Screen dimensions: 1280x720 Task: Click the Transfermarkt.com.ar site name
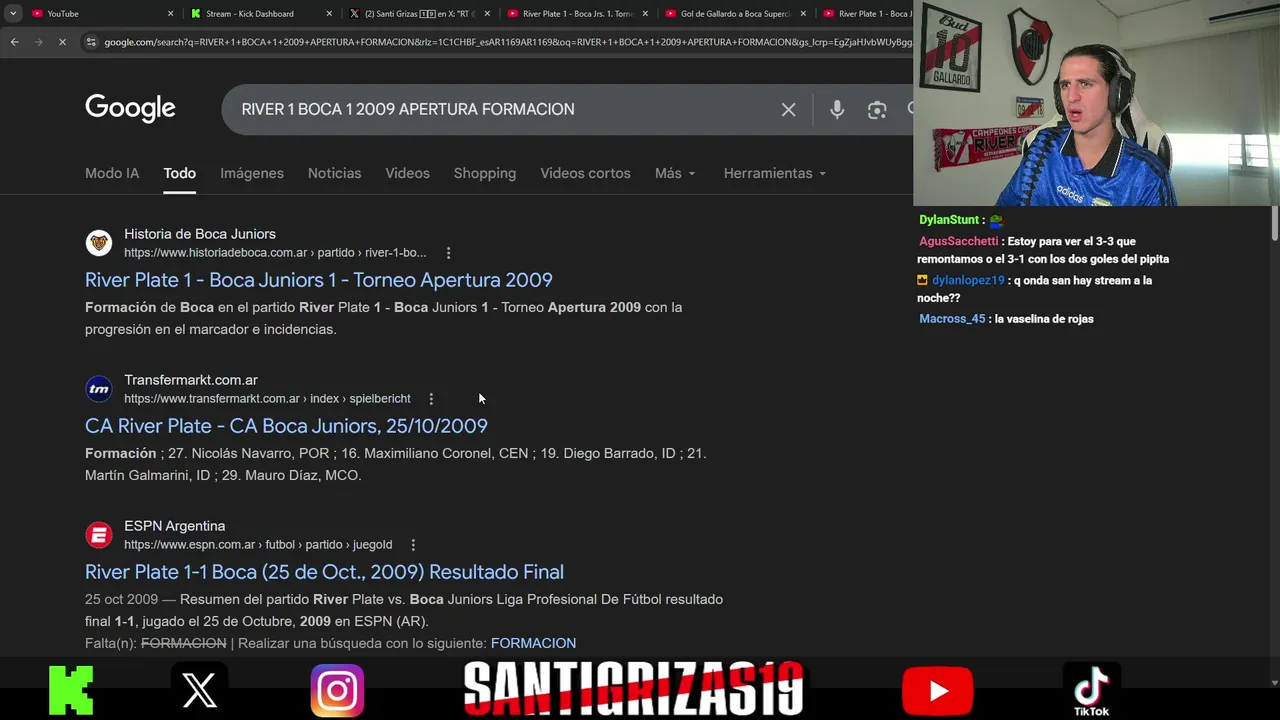point(191,380)
